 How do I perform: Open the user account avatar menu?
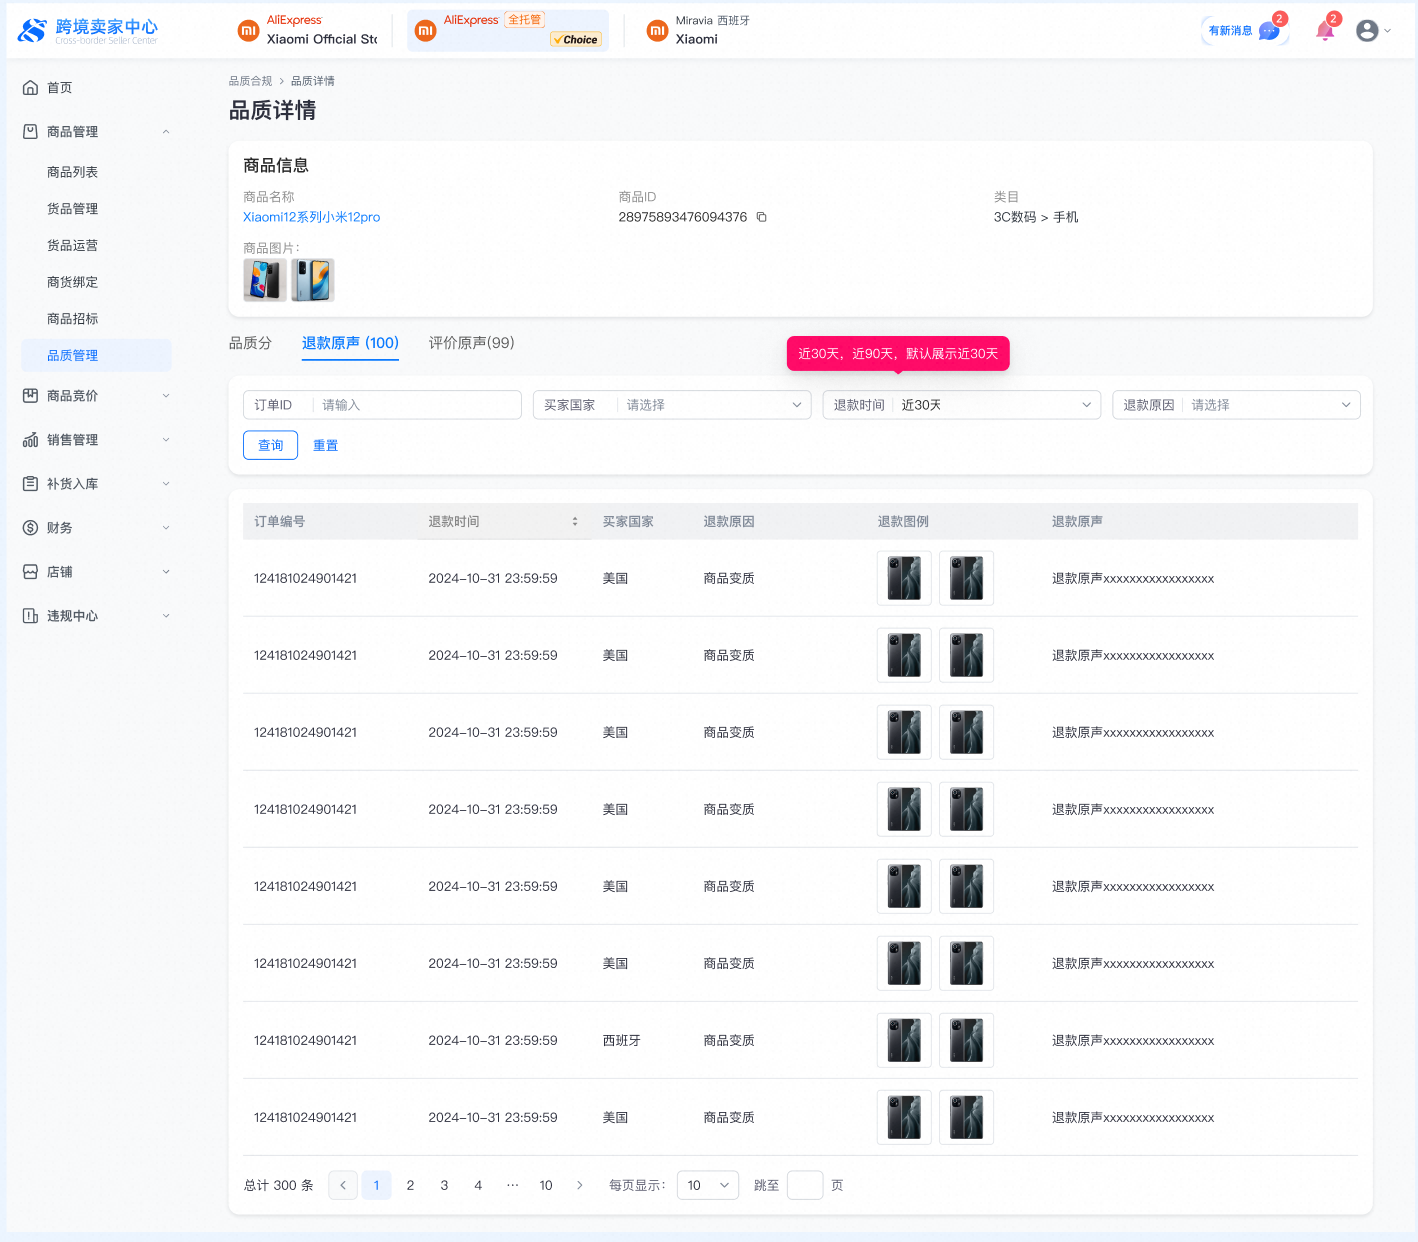pyautogui.click(x=1367, y=31)
